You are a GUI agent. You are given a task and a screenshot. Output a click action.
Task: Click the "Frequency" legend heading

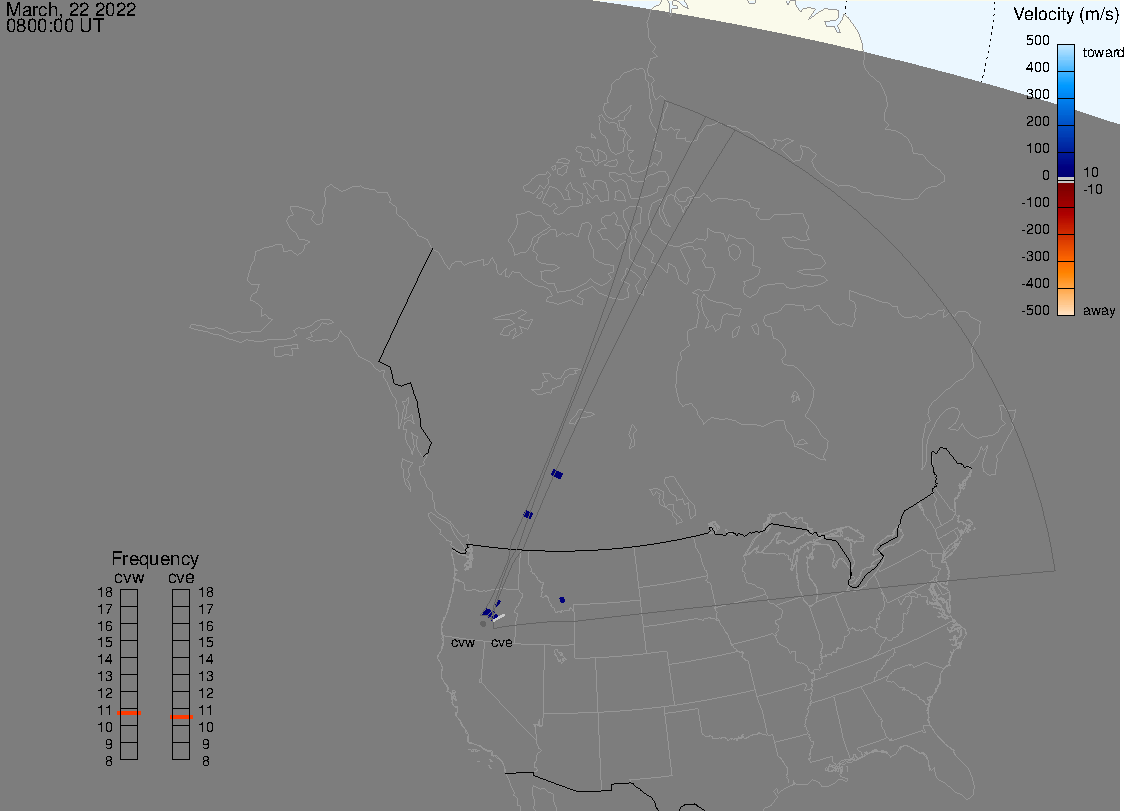[155, 559]
